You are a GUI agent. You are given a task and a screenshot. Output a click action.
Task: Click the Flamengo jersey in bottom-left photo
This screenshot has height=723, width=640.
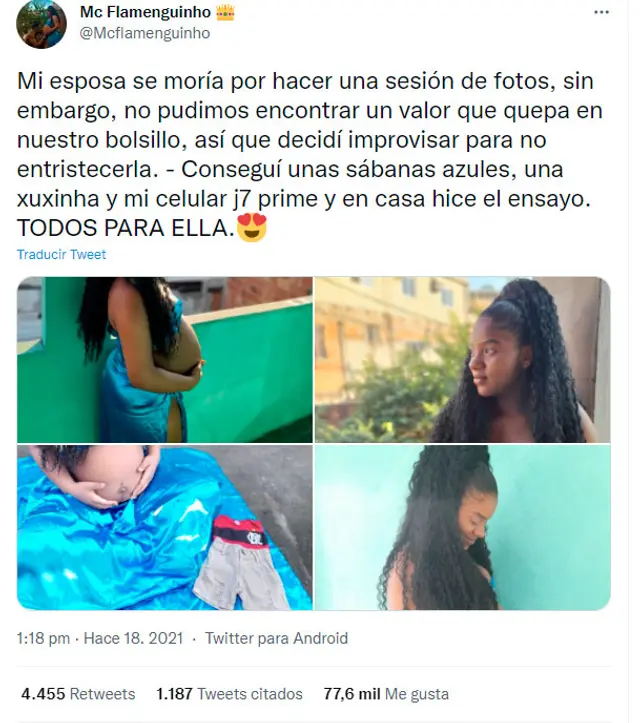(x=241, y=532)
